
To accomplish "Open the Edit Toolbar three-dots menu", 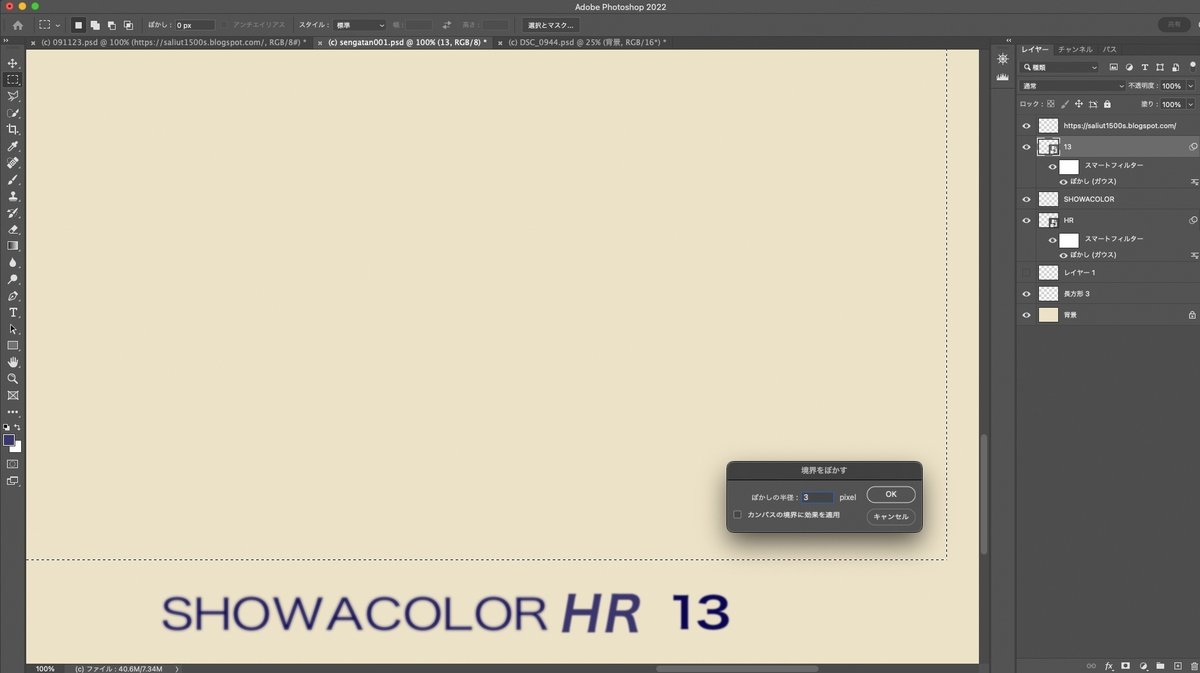I will (13, 411).
